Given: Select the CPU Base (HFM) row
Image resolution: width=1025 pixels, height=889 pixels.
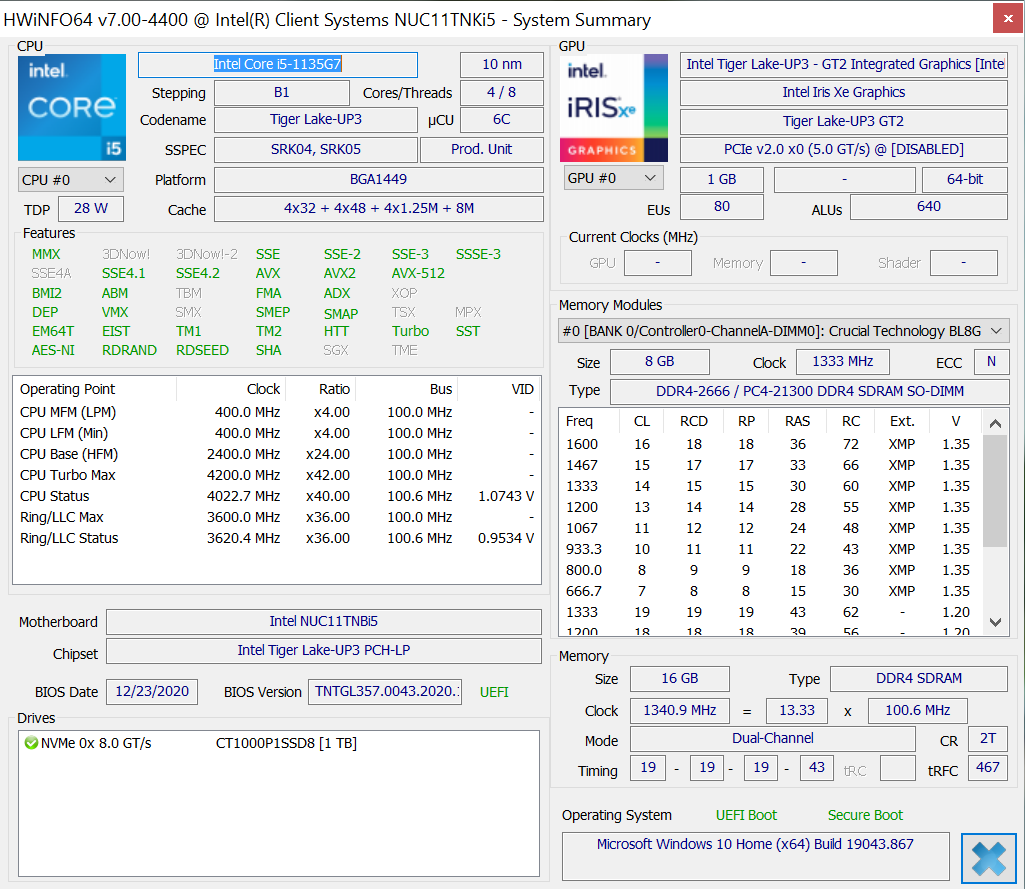Looking at the screenshot, I should [x=277, y=454].
